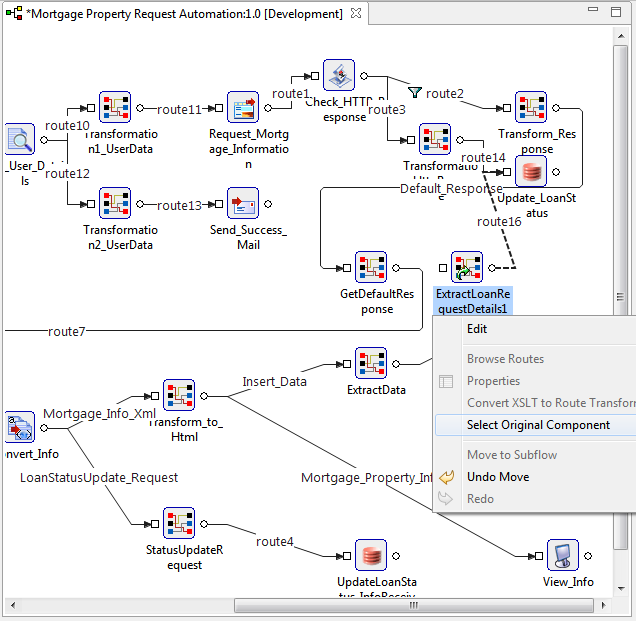Image resolution: width=636 pixels, height=621 pixels.
Task: Select the UpdateLoanStatus_InfoReceiver database icon
Action: [371, 555]
